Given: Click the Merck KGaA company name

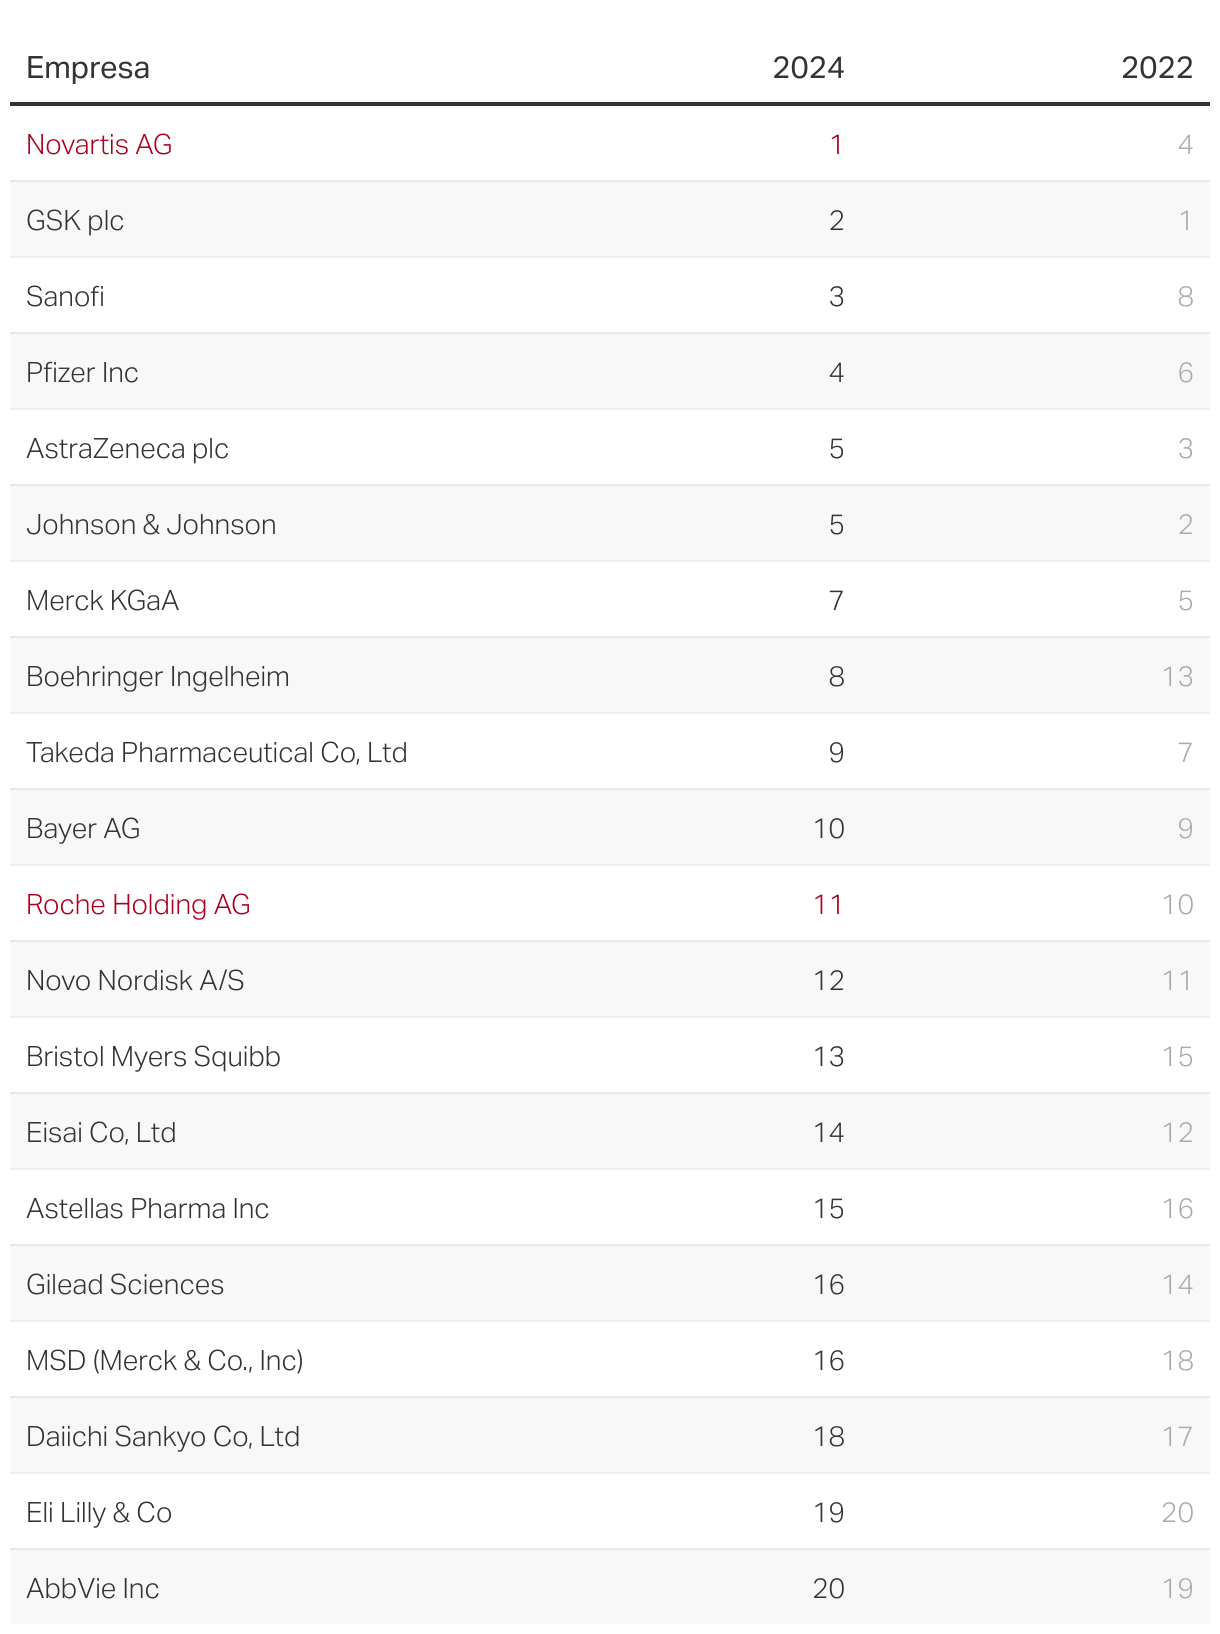Looking at the screenshot, I should click(102, 601).
